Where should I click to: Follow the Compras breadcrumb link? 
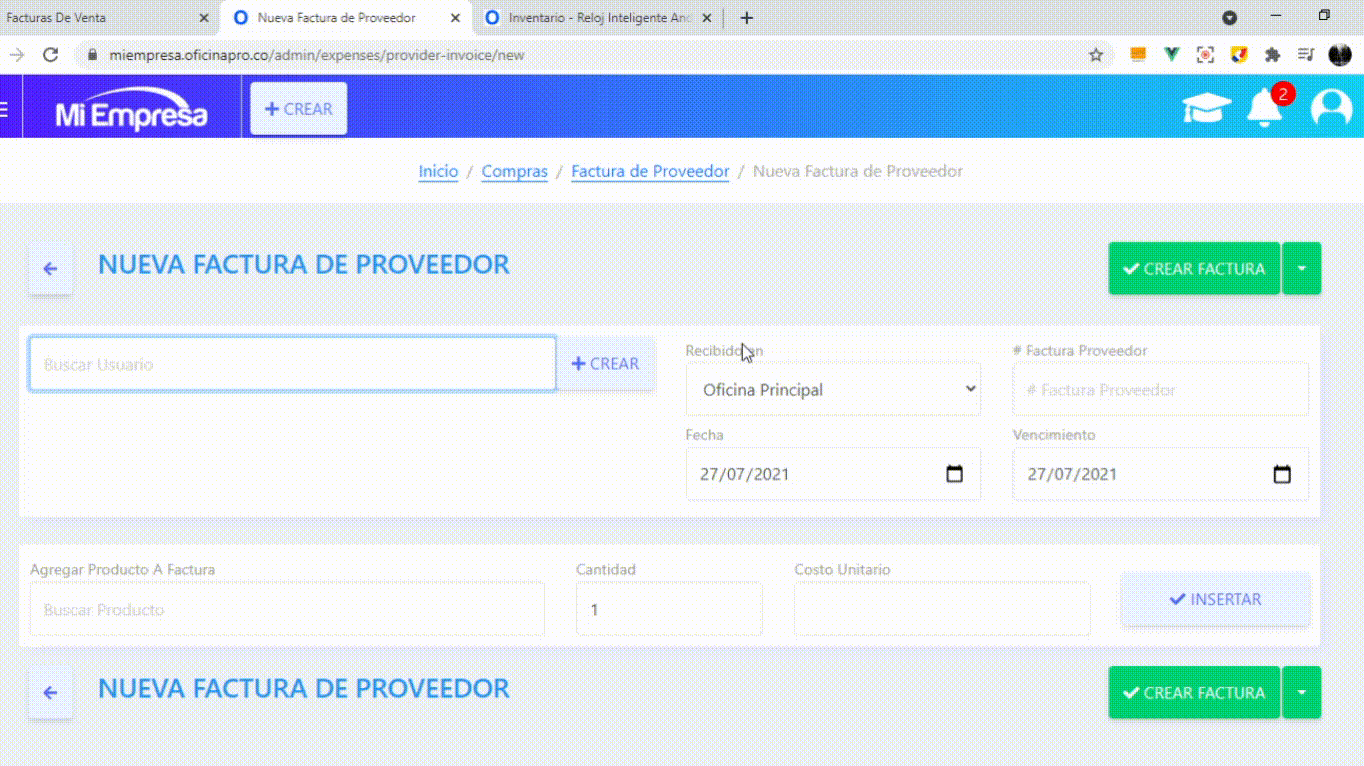[514, 171]
